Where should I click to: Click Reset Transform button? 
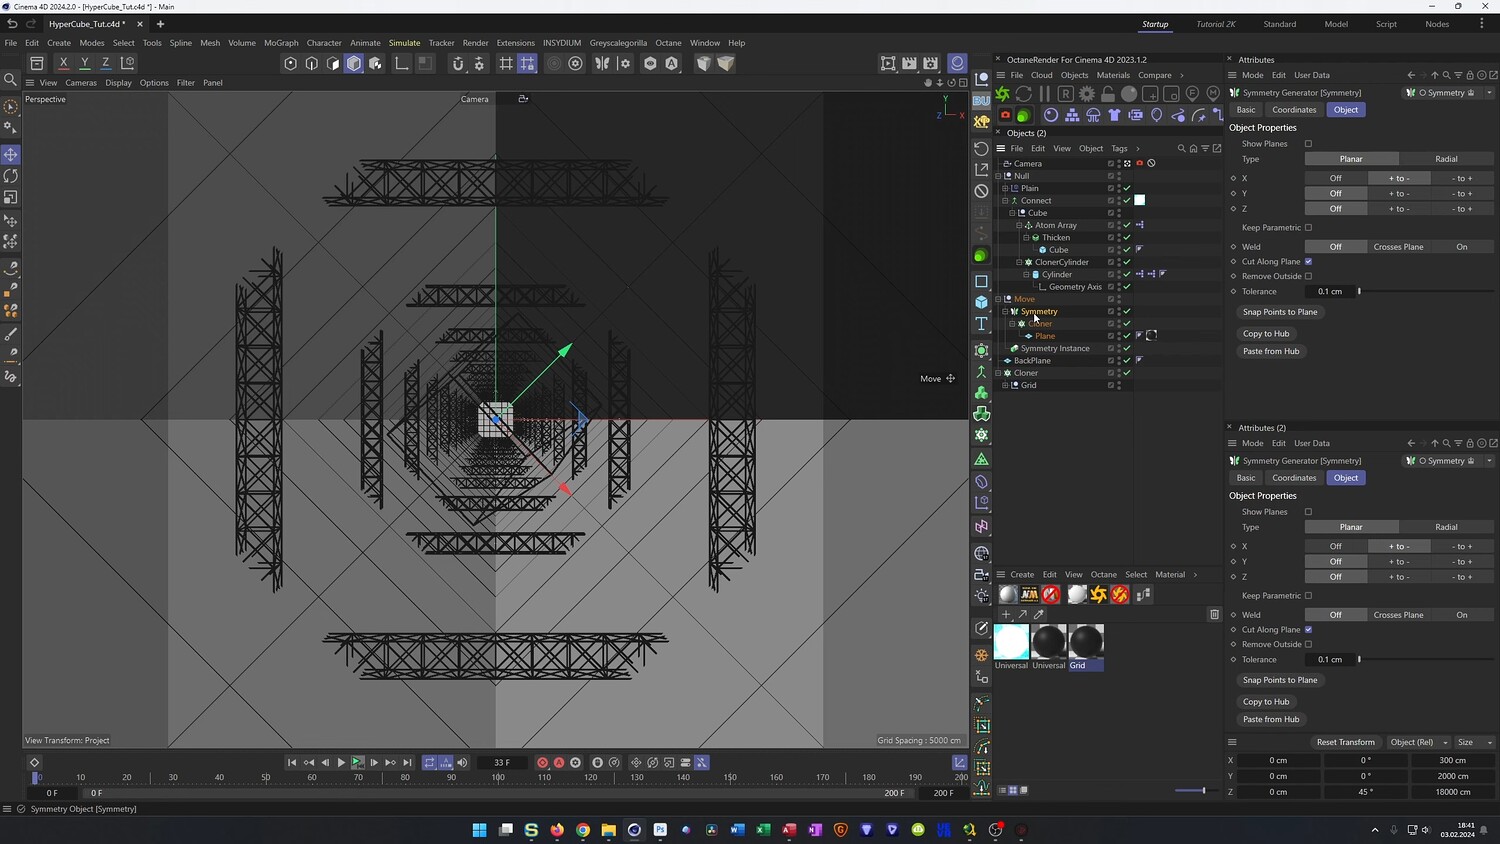point(1345,742)
